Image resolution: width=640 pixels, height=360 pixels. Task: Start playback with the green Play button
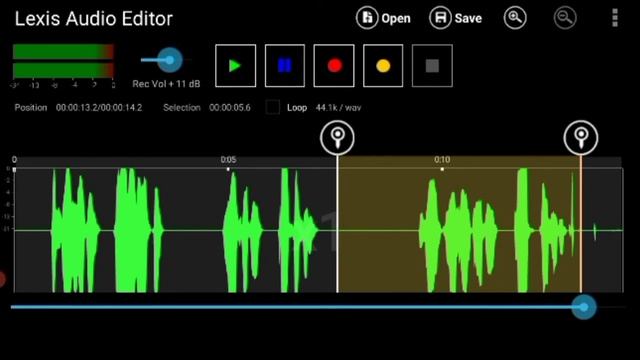(236, 66)
